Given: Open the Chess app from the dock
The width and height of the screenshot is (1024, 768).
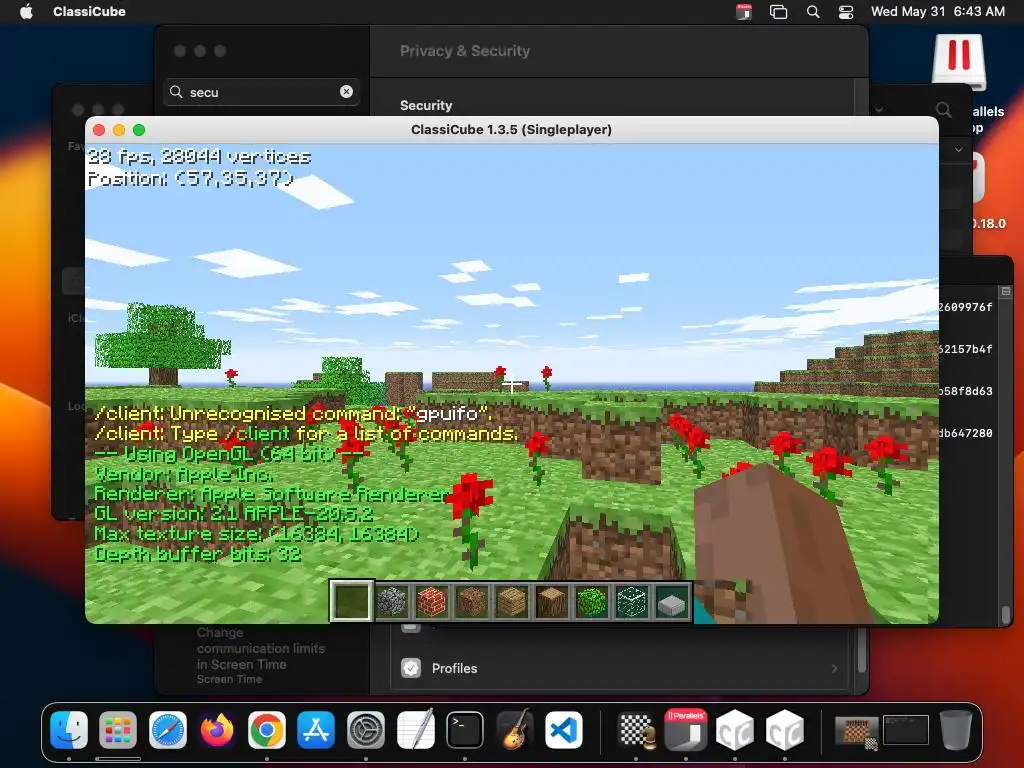Looking at the screenshot, I should point(636,729).
